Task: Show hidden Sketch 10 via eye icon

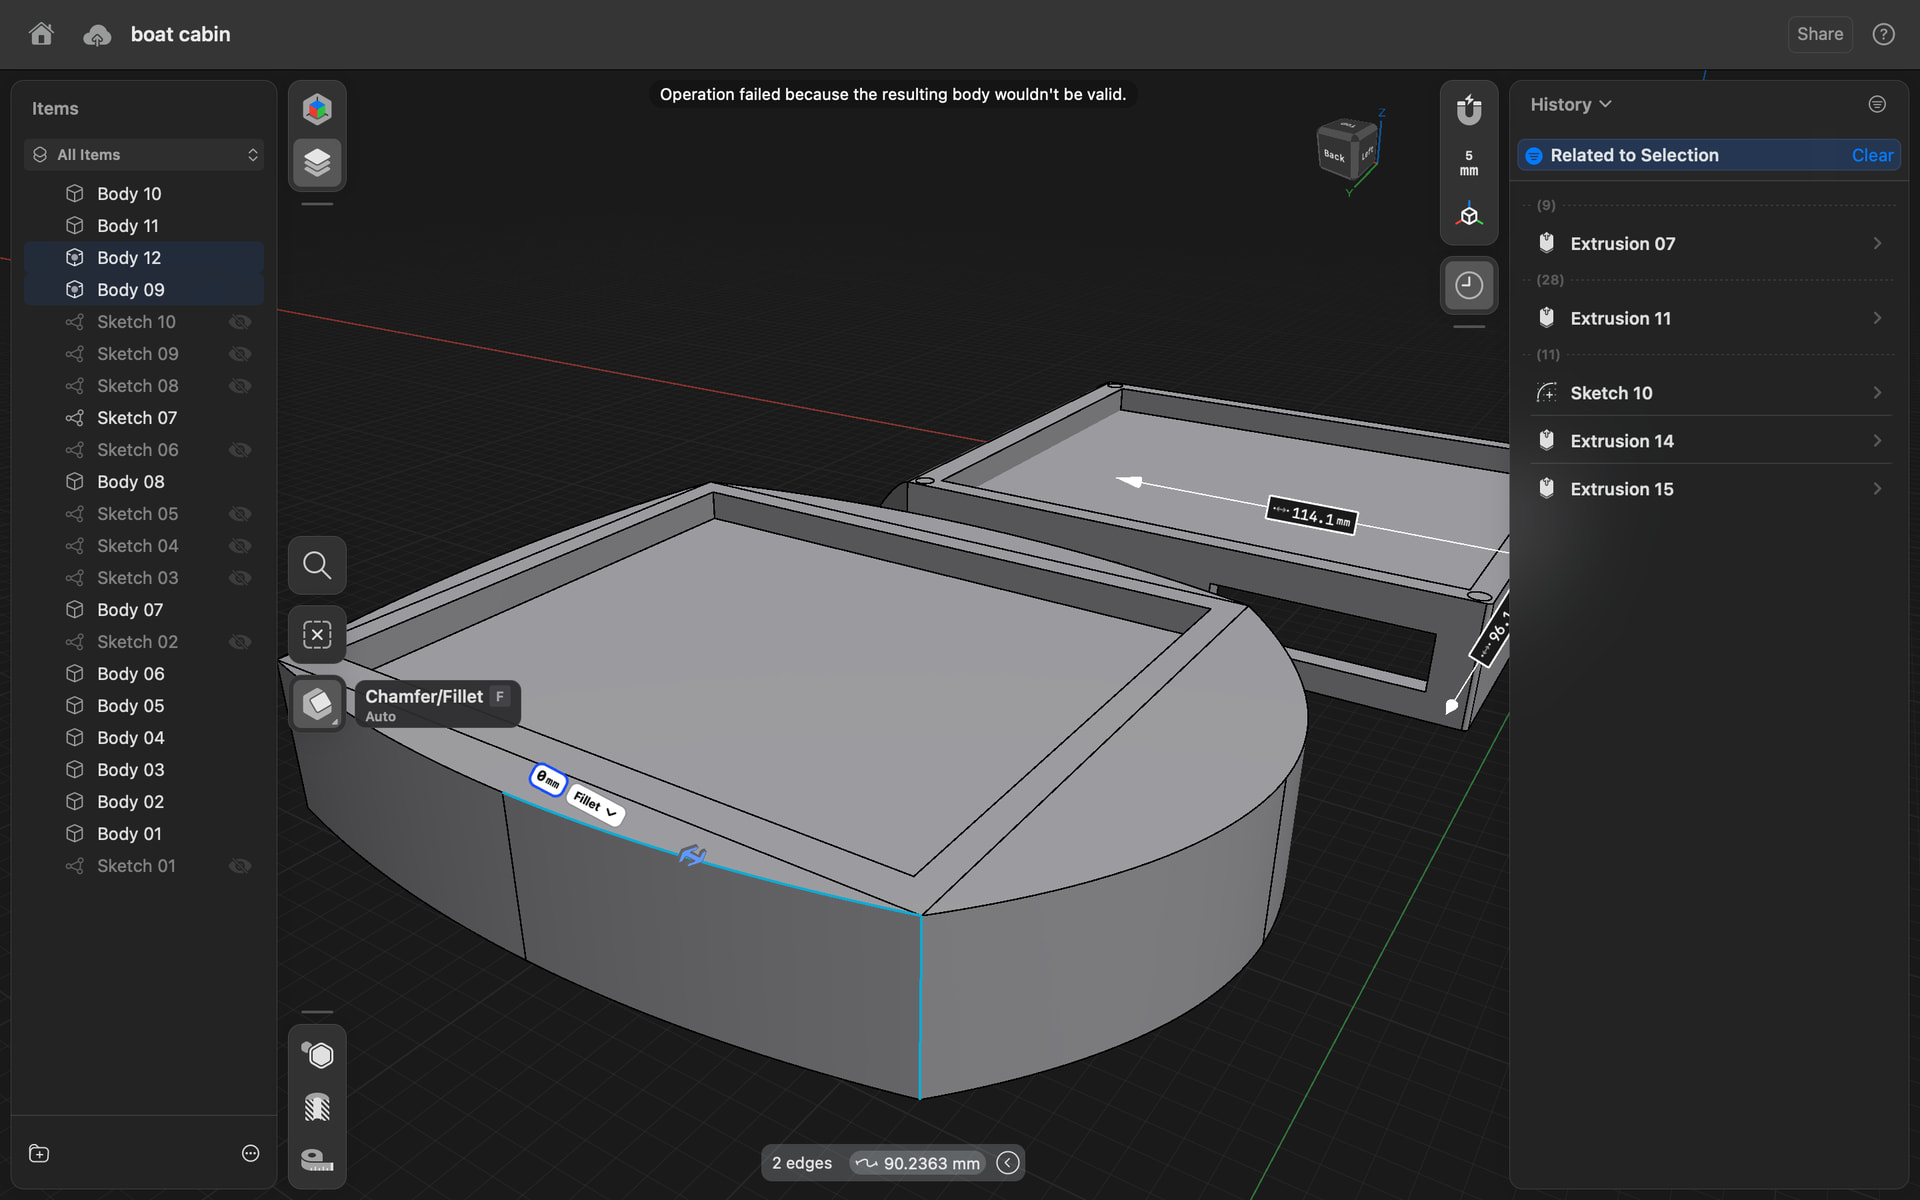Action: point(240,322)
